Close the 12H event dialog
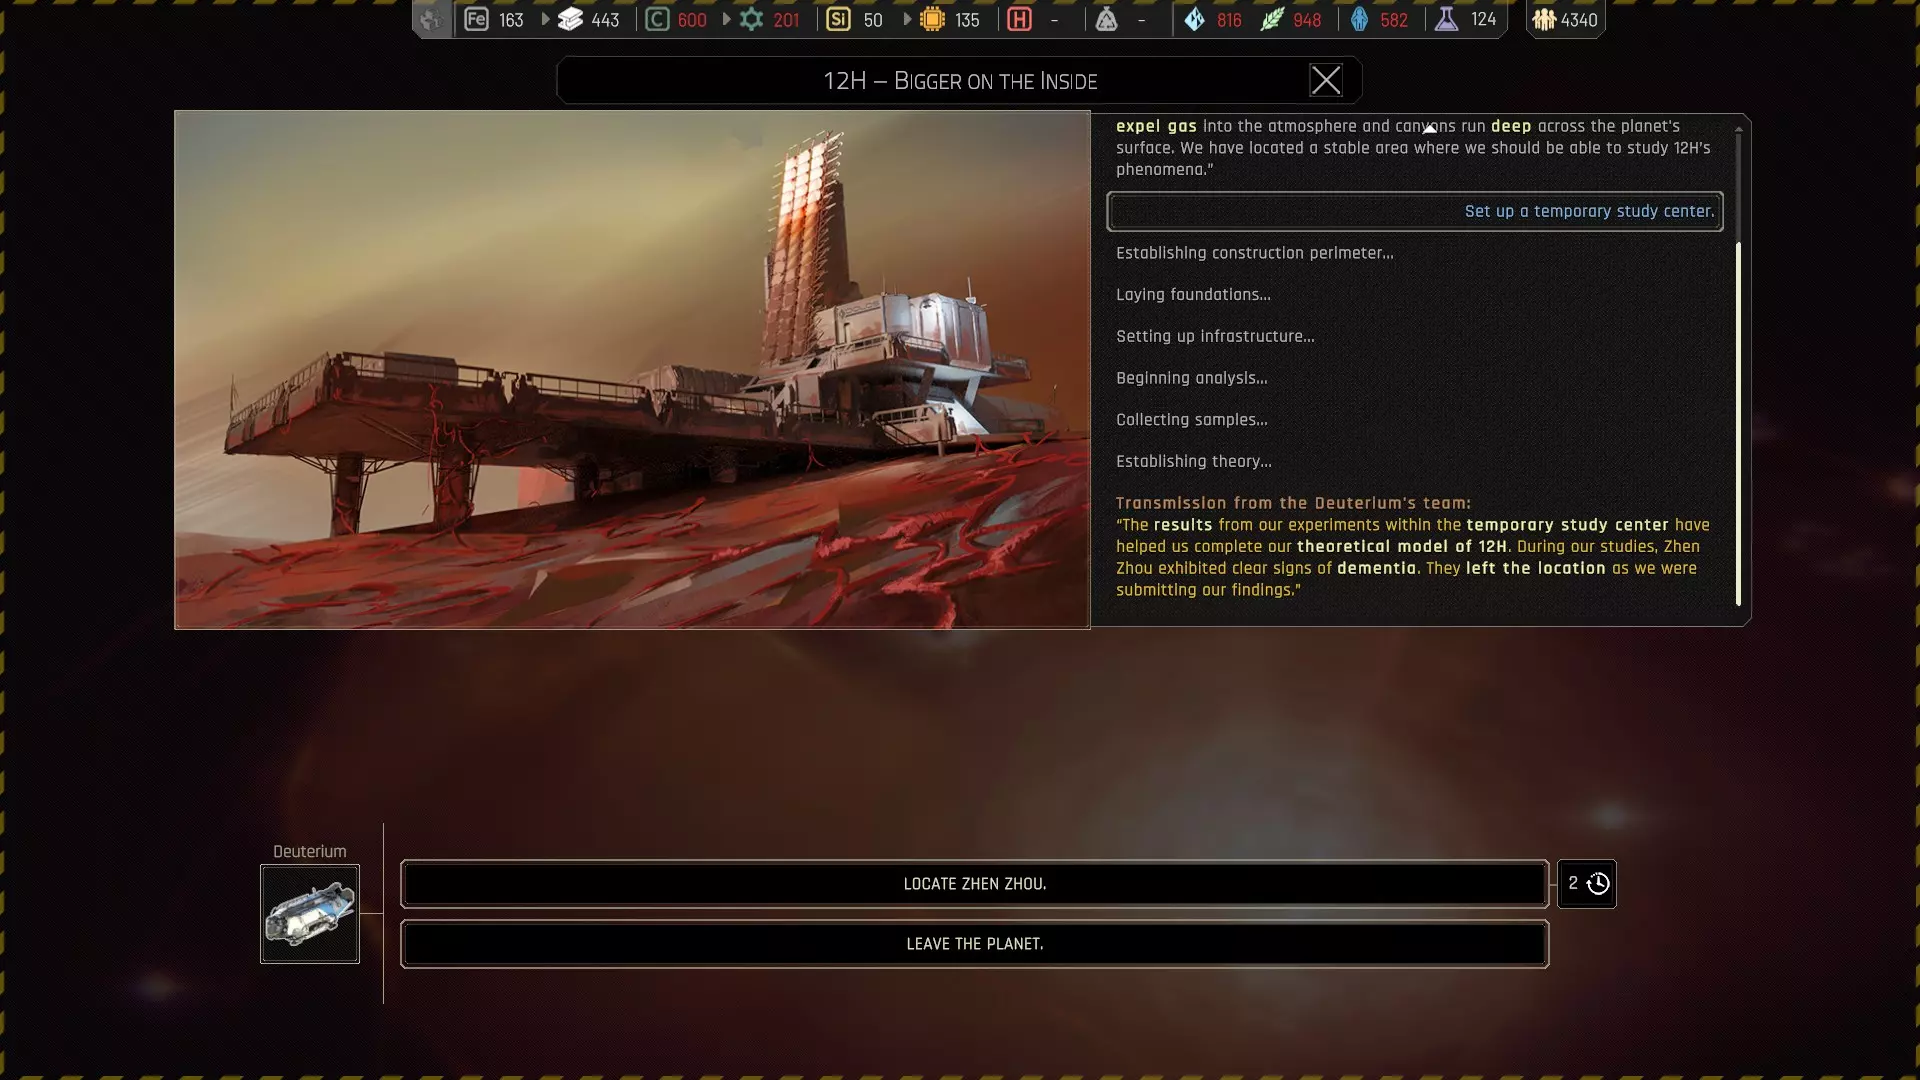Screen dimensions: 1920x1080 coord(1326,80)
